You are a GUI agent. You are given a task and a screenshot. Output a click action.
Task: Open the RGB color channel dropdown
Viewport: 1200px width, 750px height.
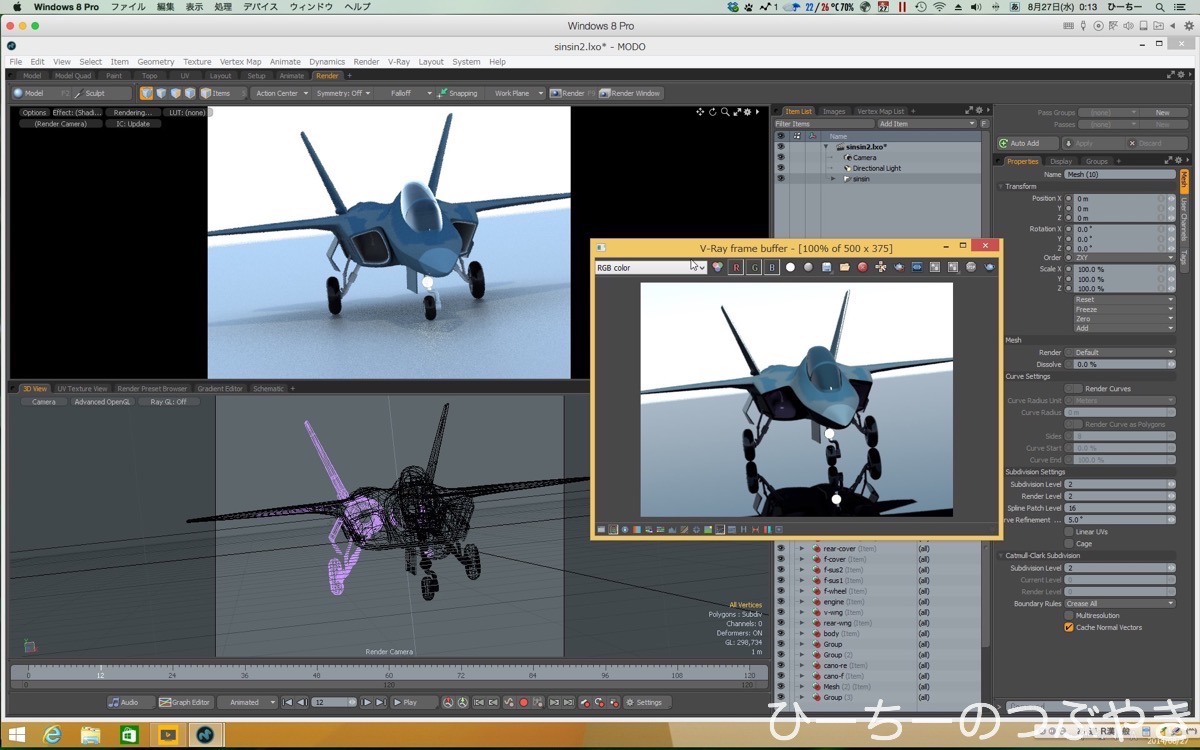[650, 268]
